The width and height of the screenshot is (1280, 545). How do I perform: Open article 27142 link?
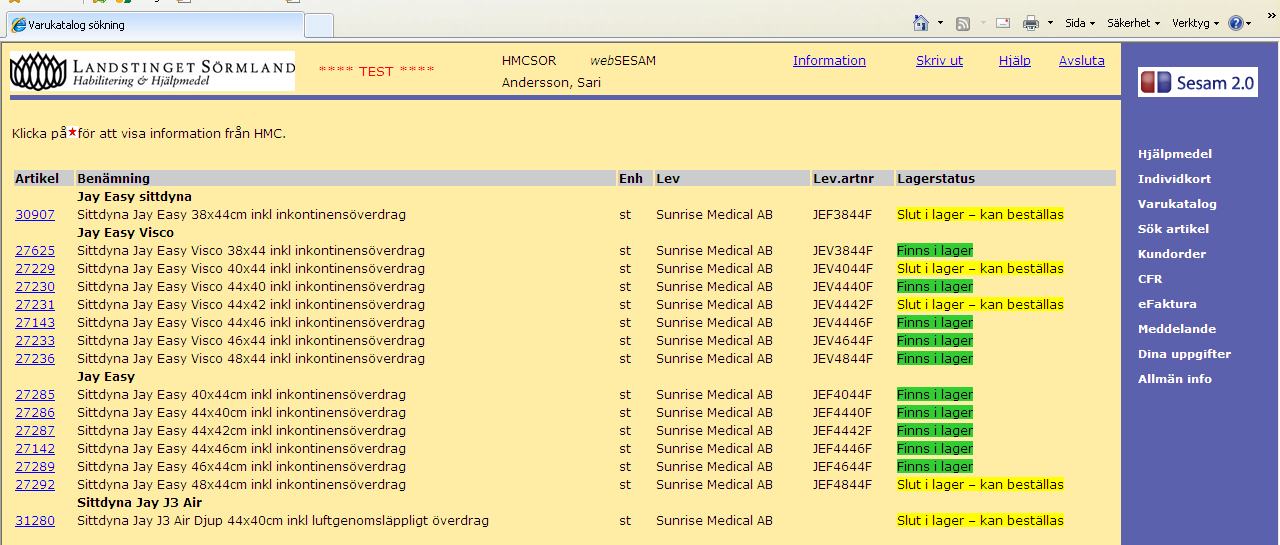pyautogui.click(x=35, y=449)
